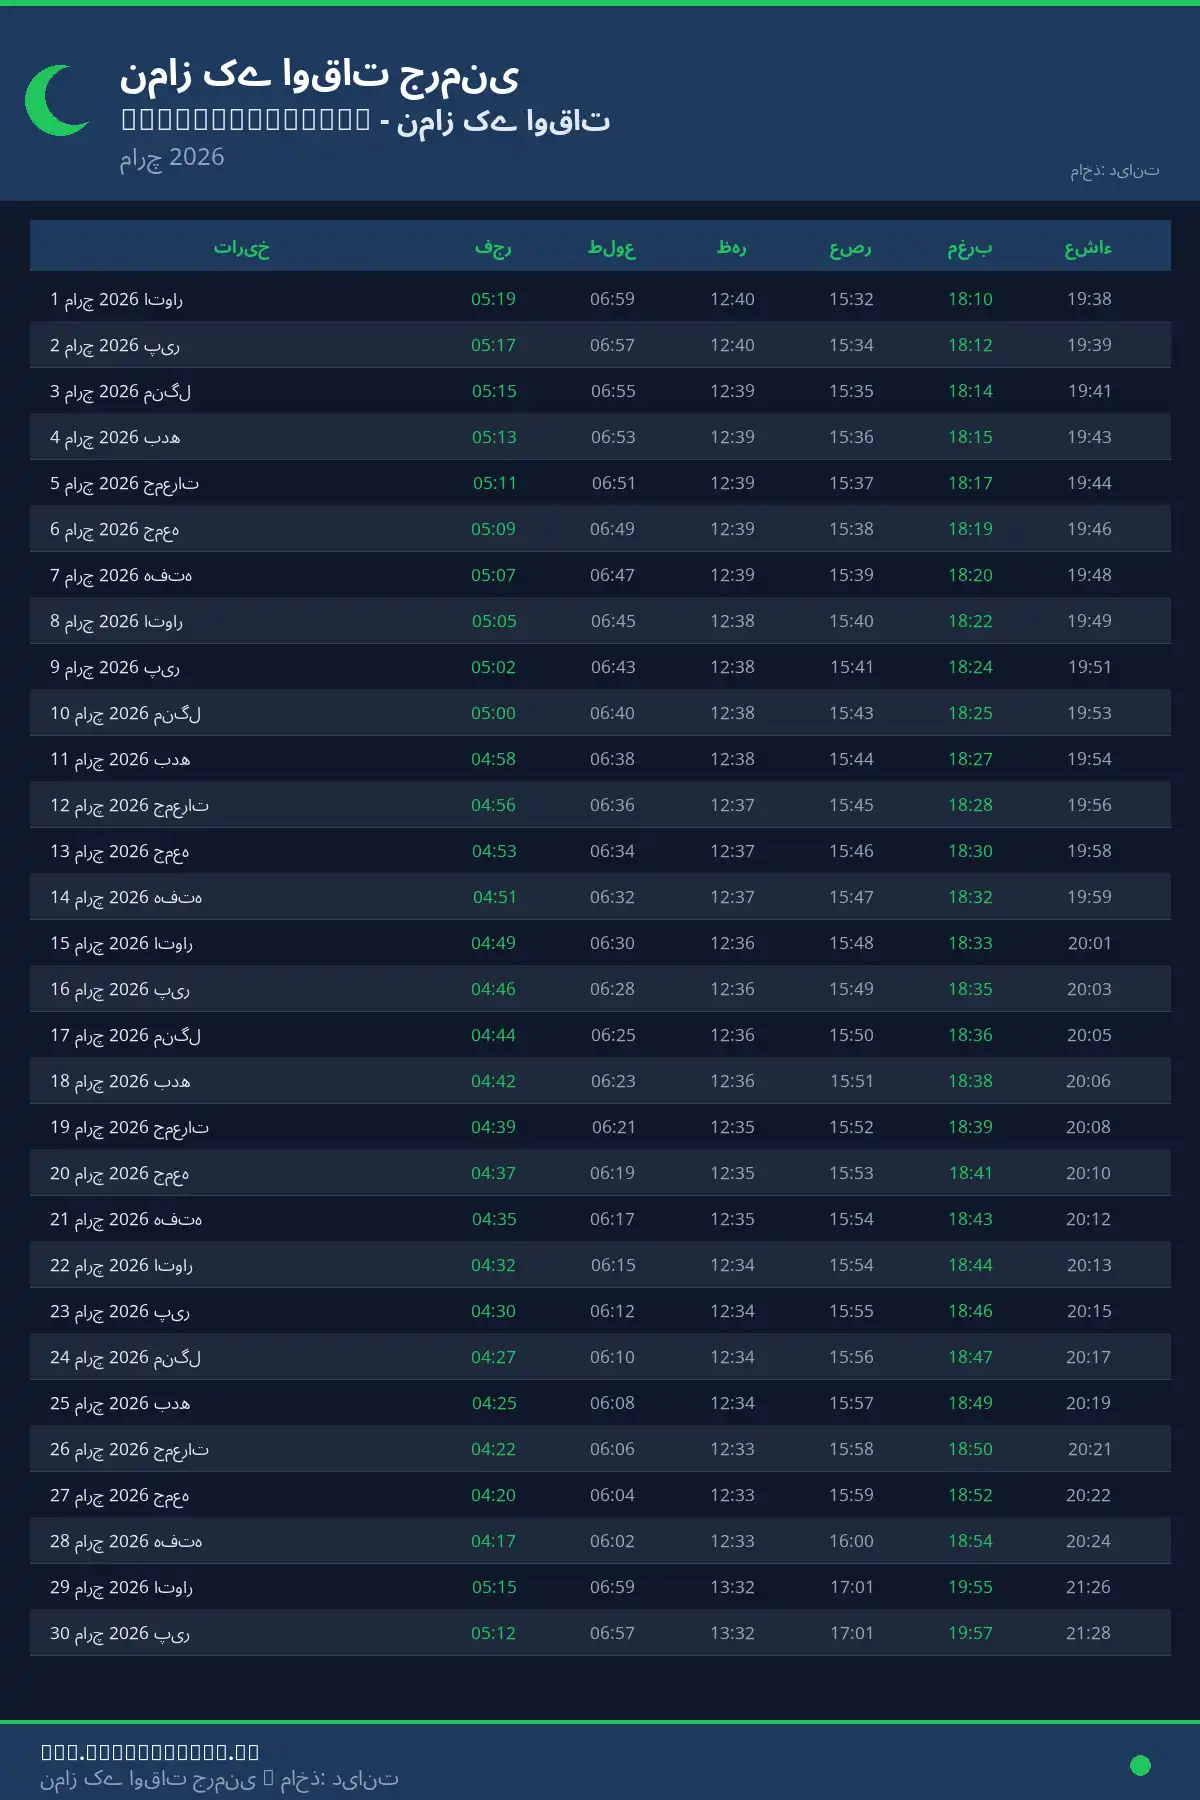Screen dimensions: 1200x1800
Task: Click the فجر (Fajr) column header
Action: (493, 247)
